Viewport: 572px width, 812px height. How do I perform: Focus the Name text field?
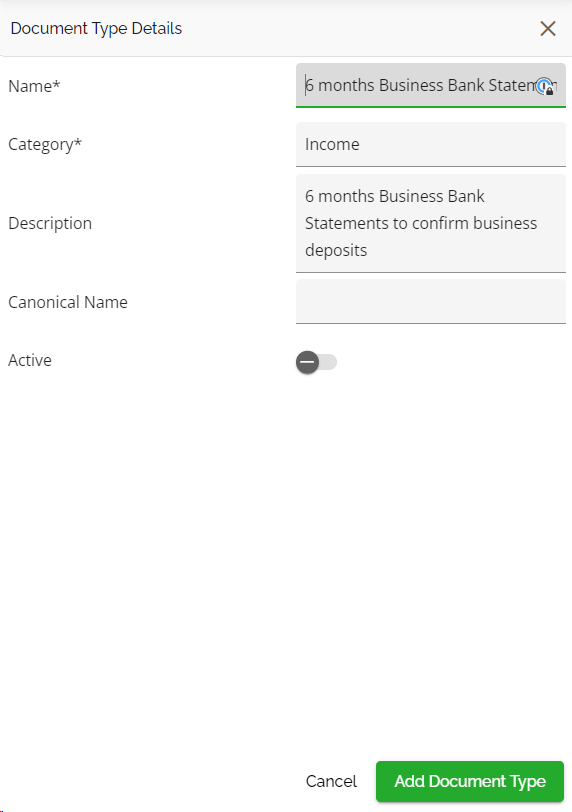[431, 85]
